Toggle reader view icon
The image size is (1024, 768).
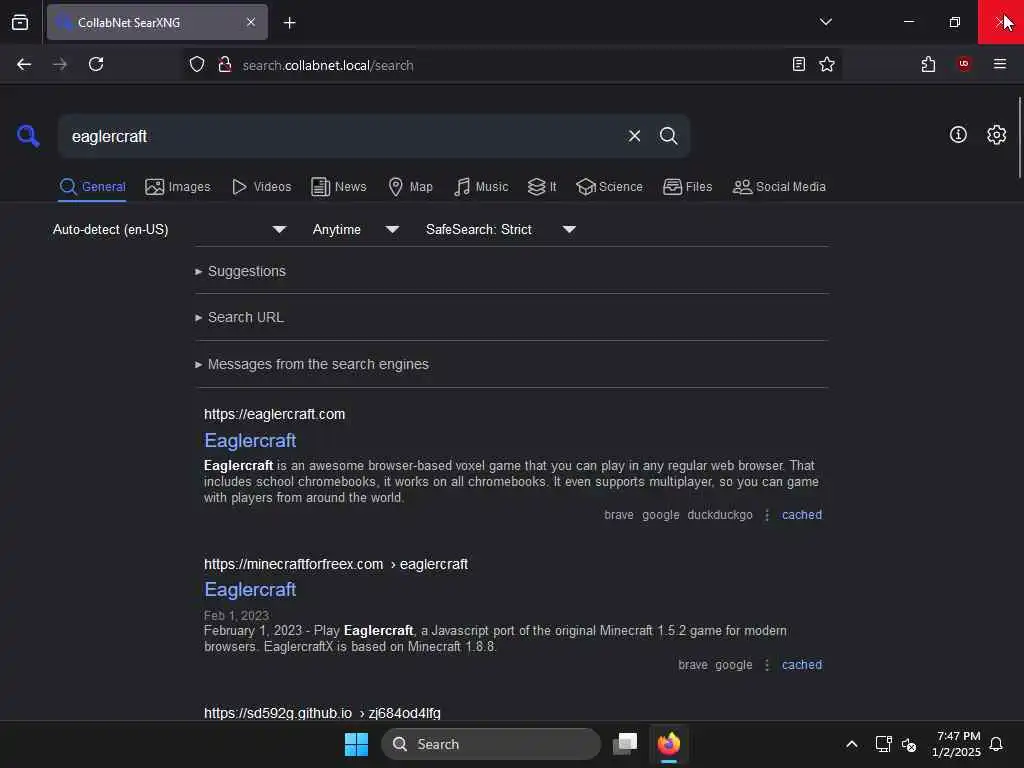coord(798,64)
